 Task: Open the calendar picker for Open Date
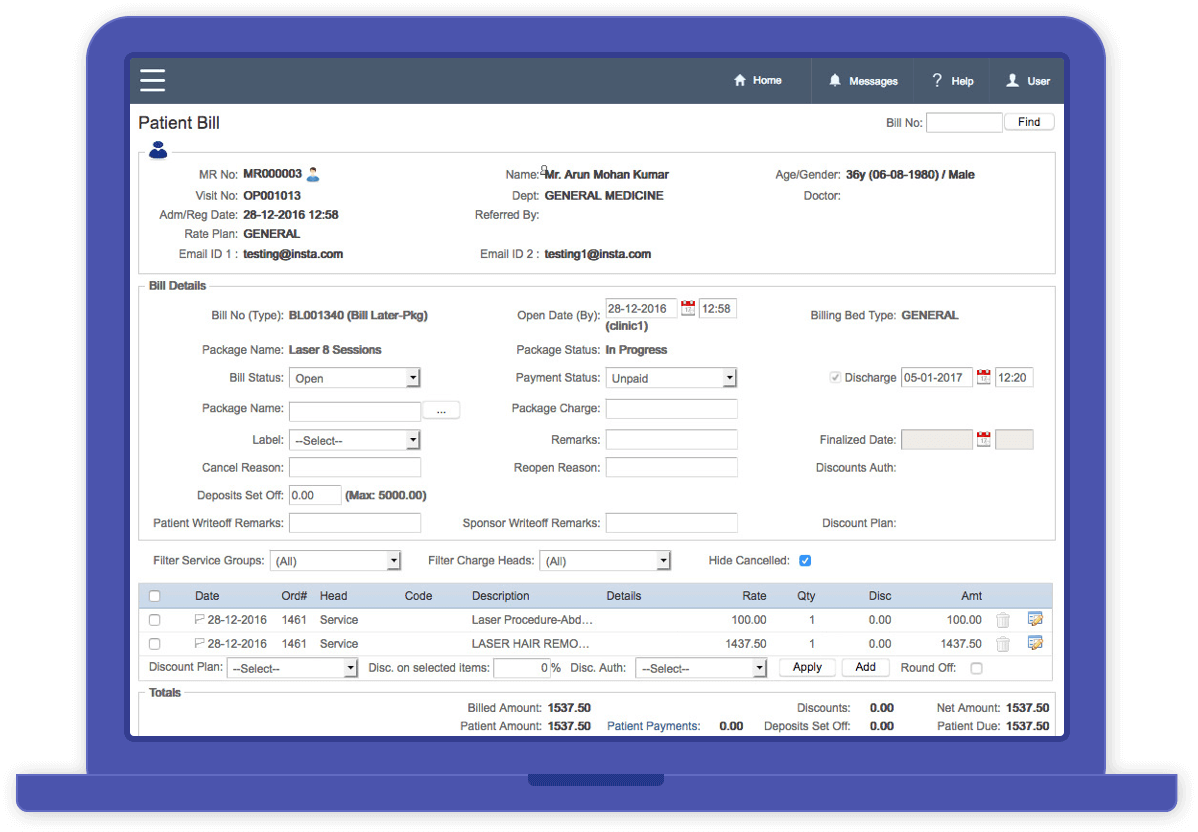point(688,309)
